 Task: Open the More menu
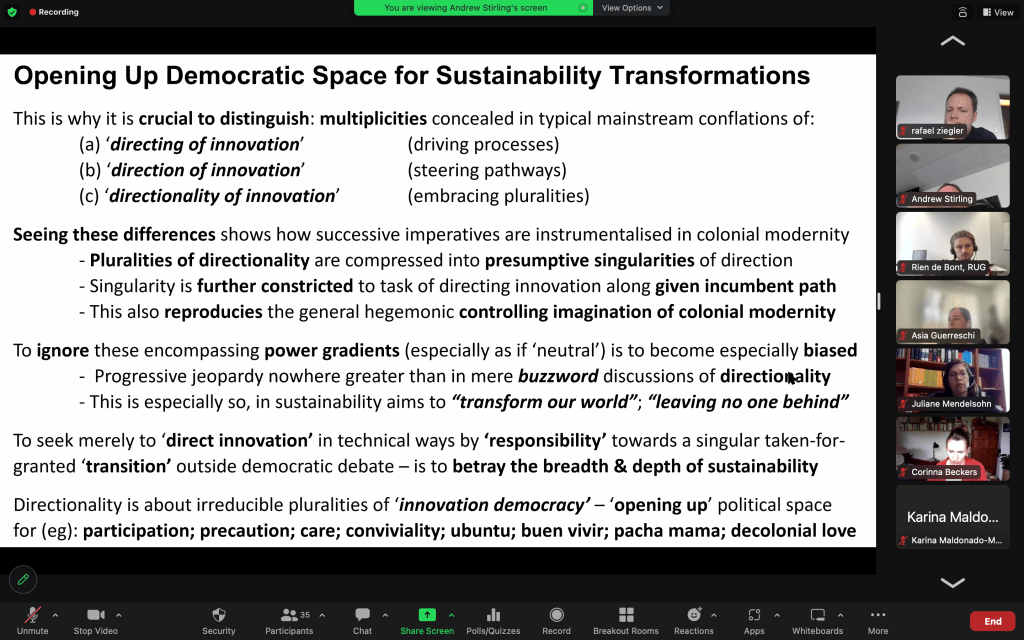pyautogui.click(x=878, y=620)
